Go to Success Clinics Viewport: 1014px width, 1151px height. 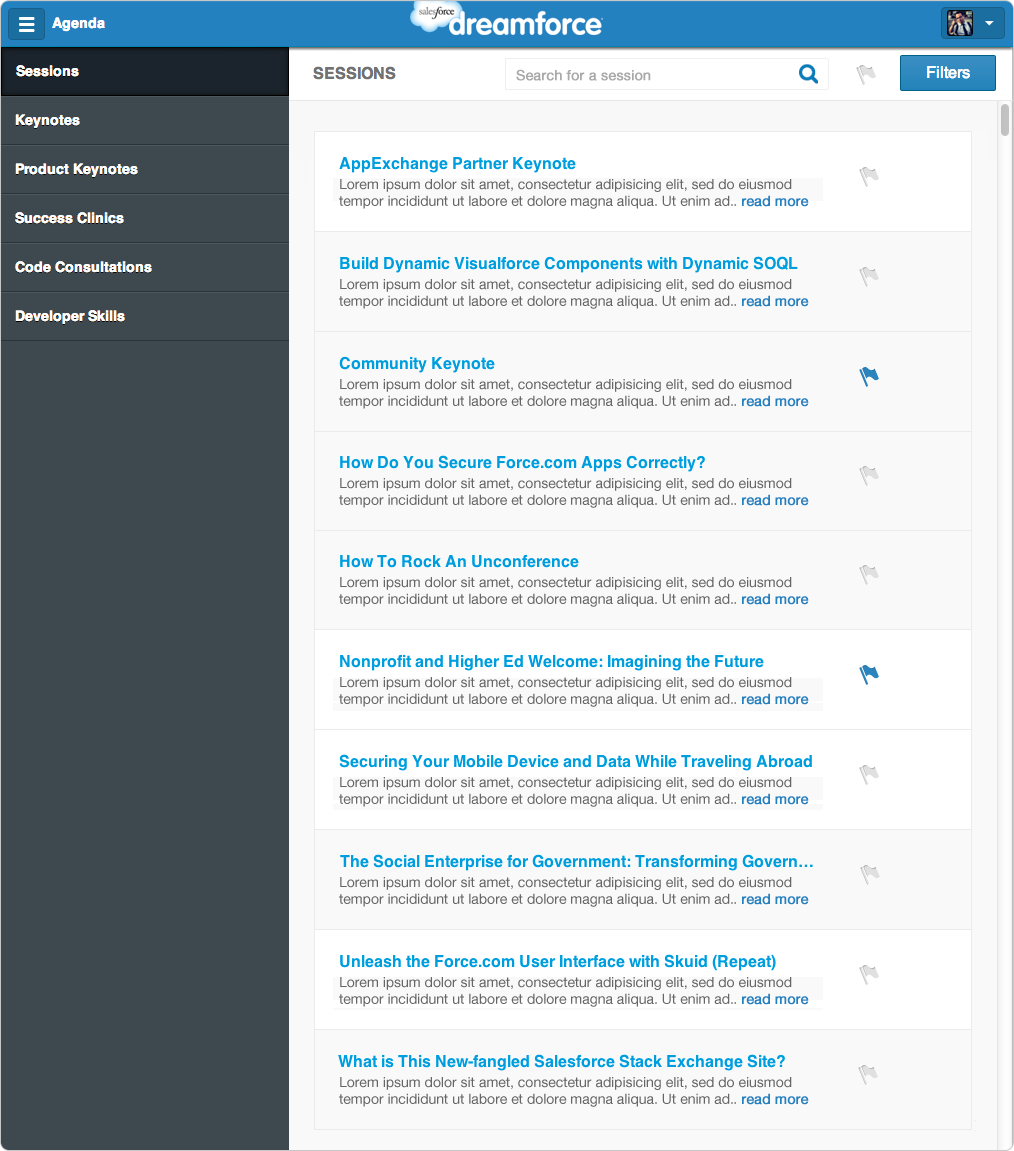(x=145, y=219)
